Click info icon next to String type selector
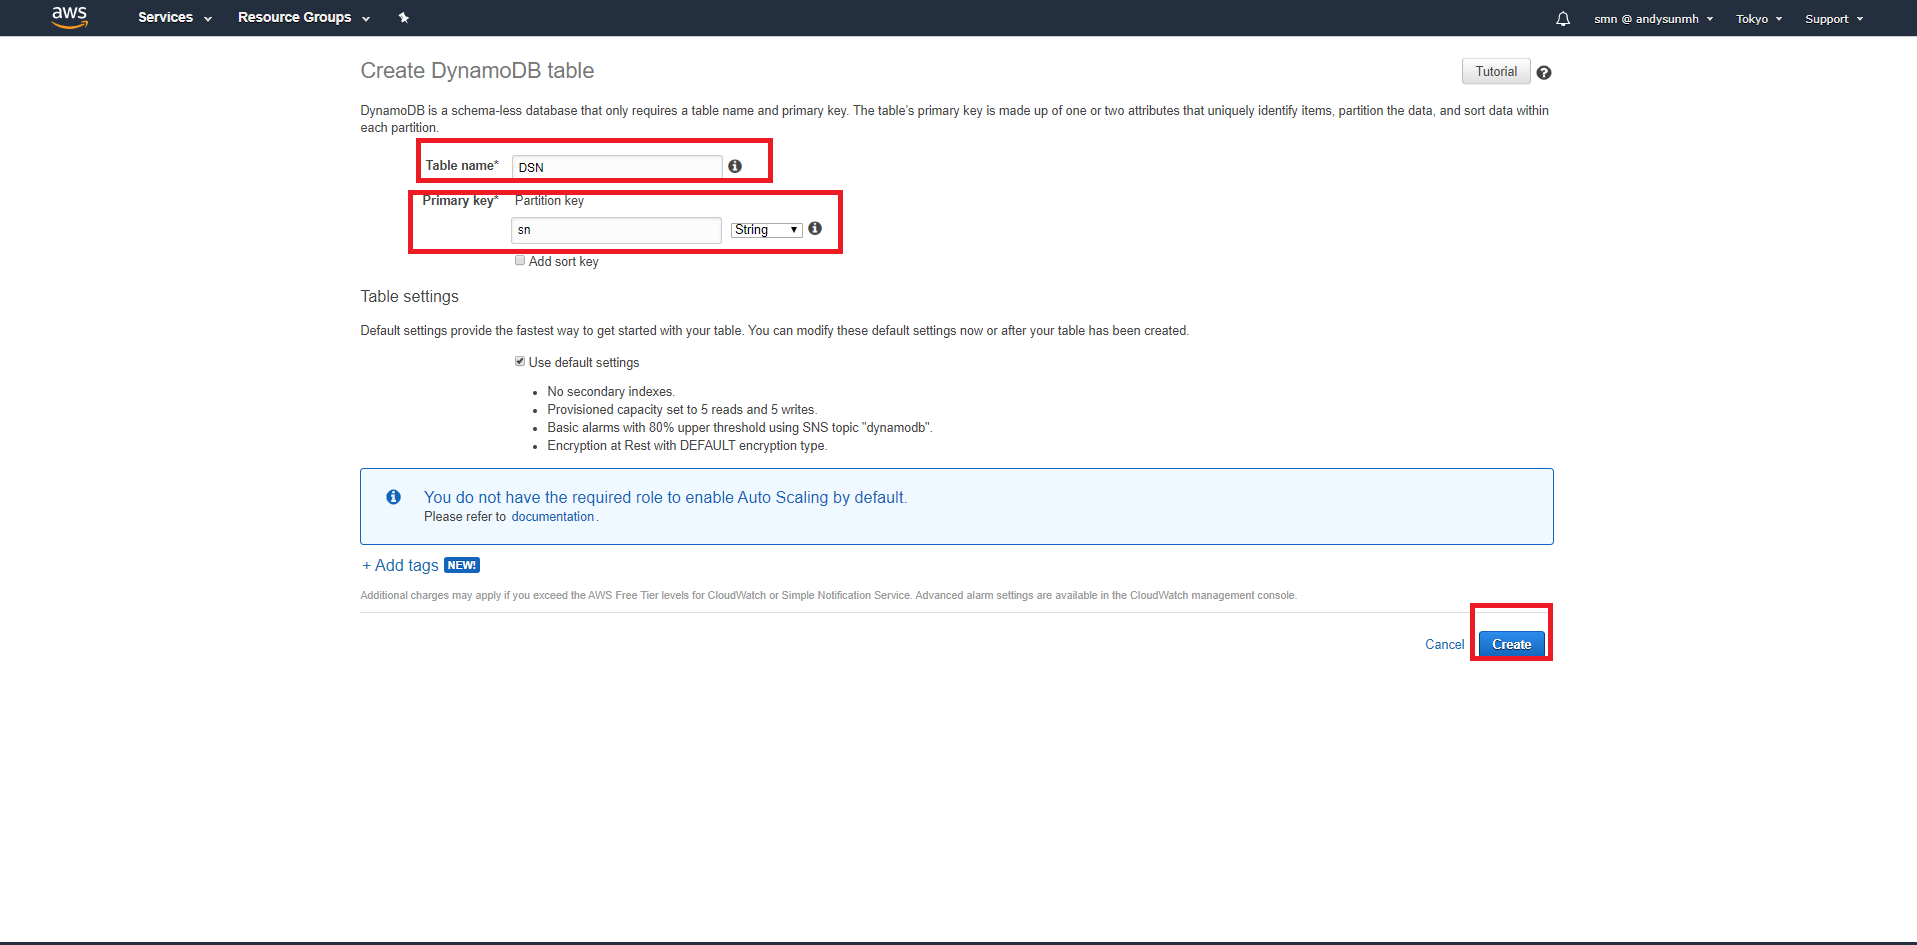The width and height of the screenshot is (1917, 945). point(815,229)
